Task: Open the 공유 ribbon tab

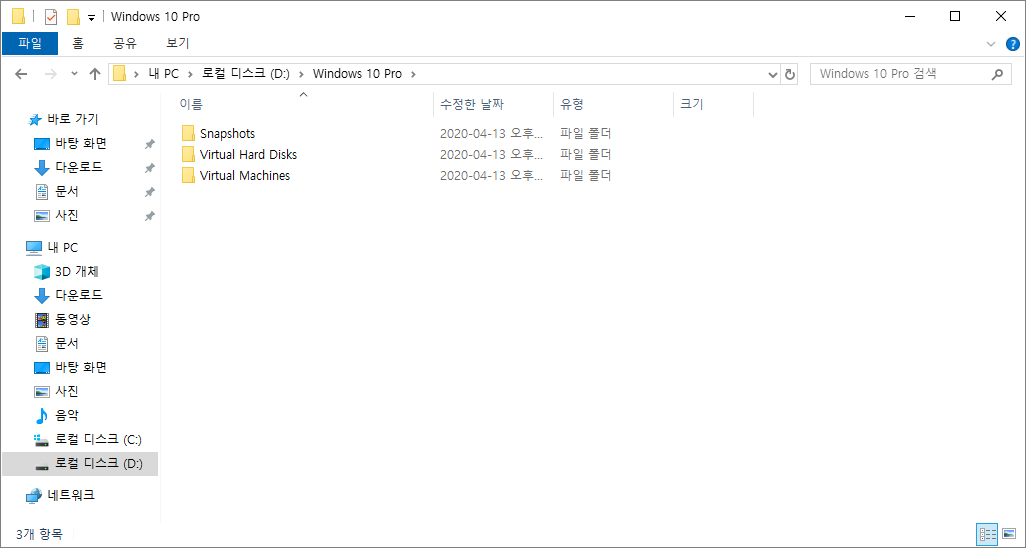Action: tap(125, 44)
